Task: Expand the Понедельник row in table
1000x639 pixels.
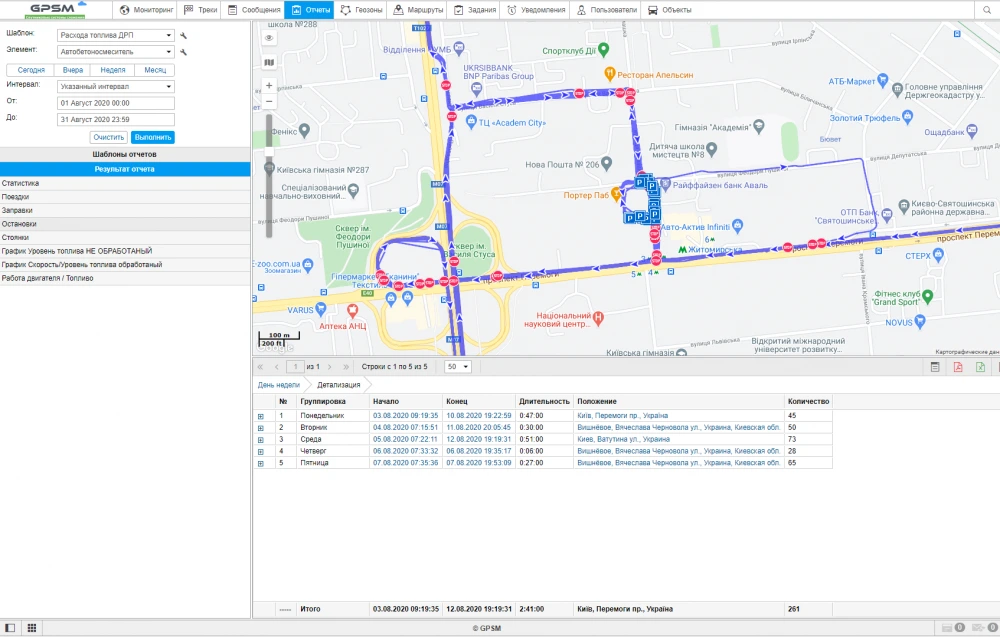Action: point(261,416)
